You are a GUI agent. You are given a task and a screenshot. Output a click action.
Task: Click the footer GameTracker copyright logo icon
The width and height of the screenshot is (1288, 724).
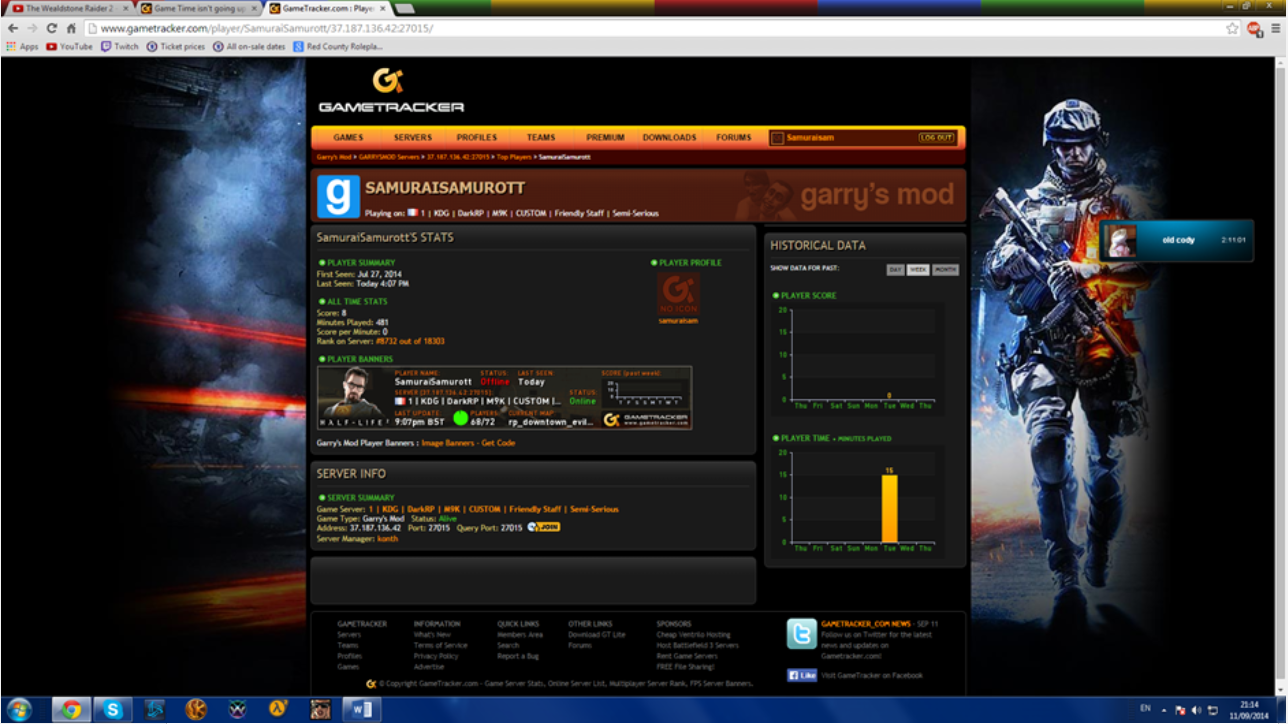tap(371, 684)
